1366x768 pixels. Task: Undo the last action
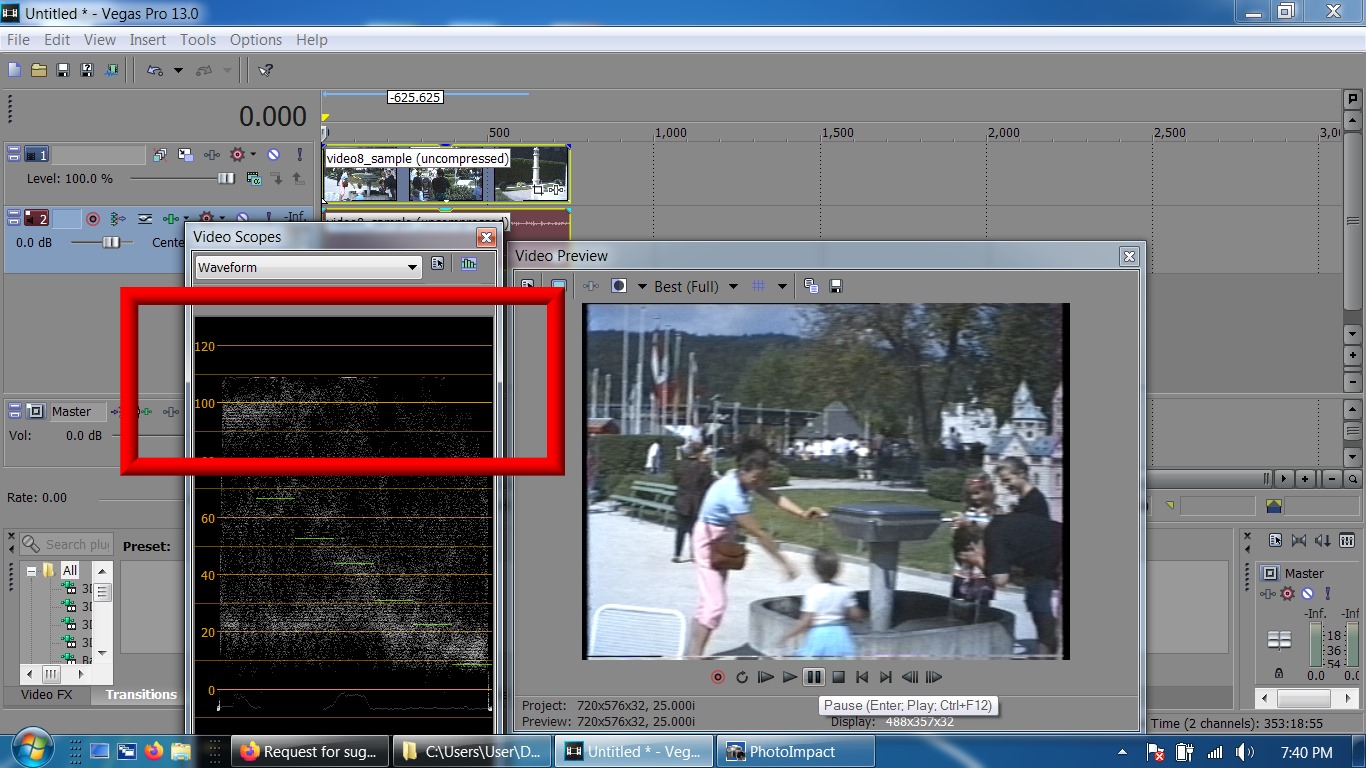pyautogui.click(x=155, y=70)
